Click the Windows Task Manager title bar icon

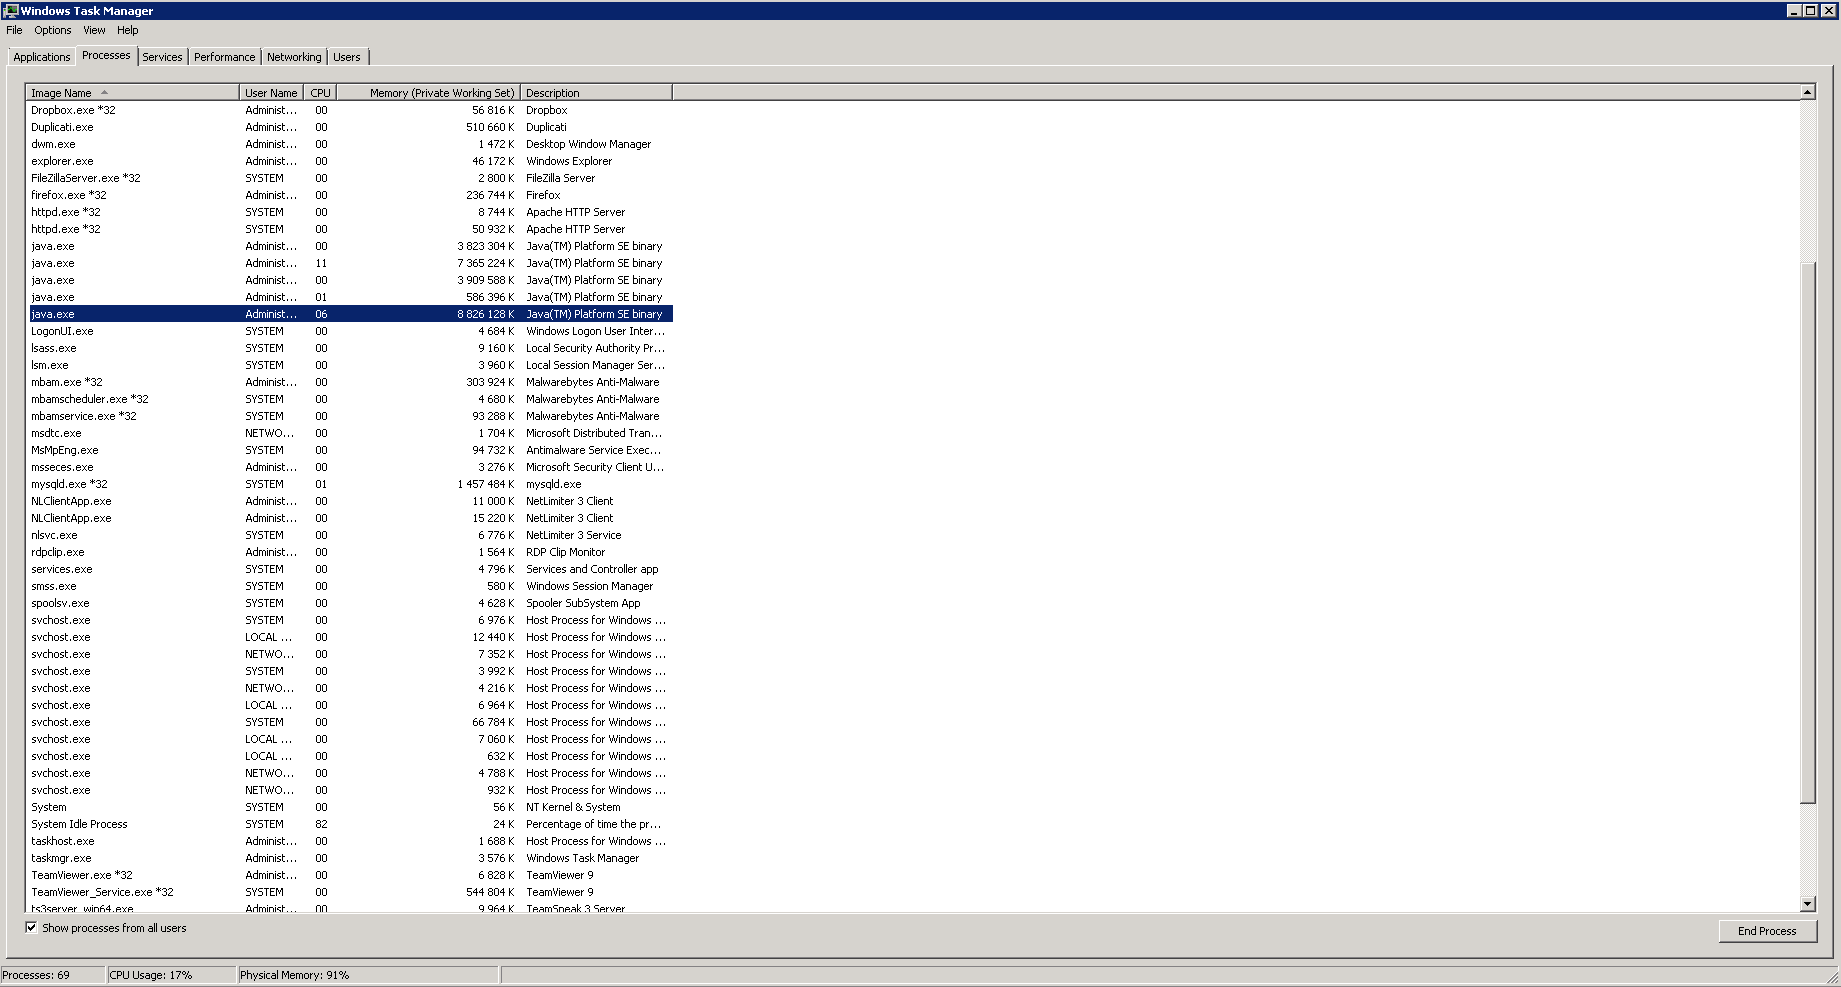click(10, 10)
